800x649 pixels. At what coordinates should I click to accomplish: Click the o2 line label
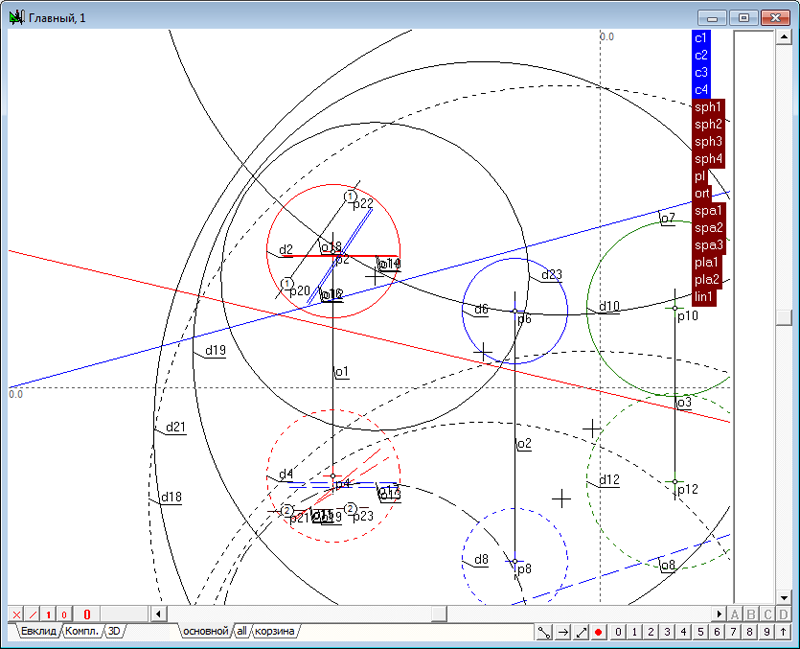point(524,444)
